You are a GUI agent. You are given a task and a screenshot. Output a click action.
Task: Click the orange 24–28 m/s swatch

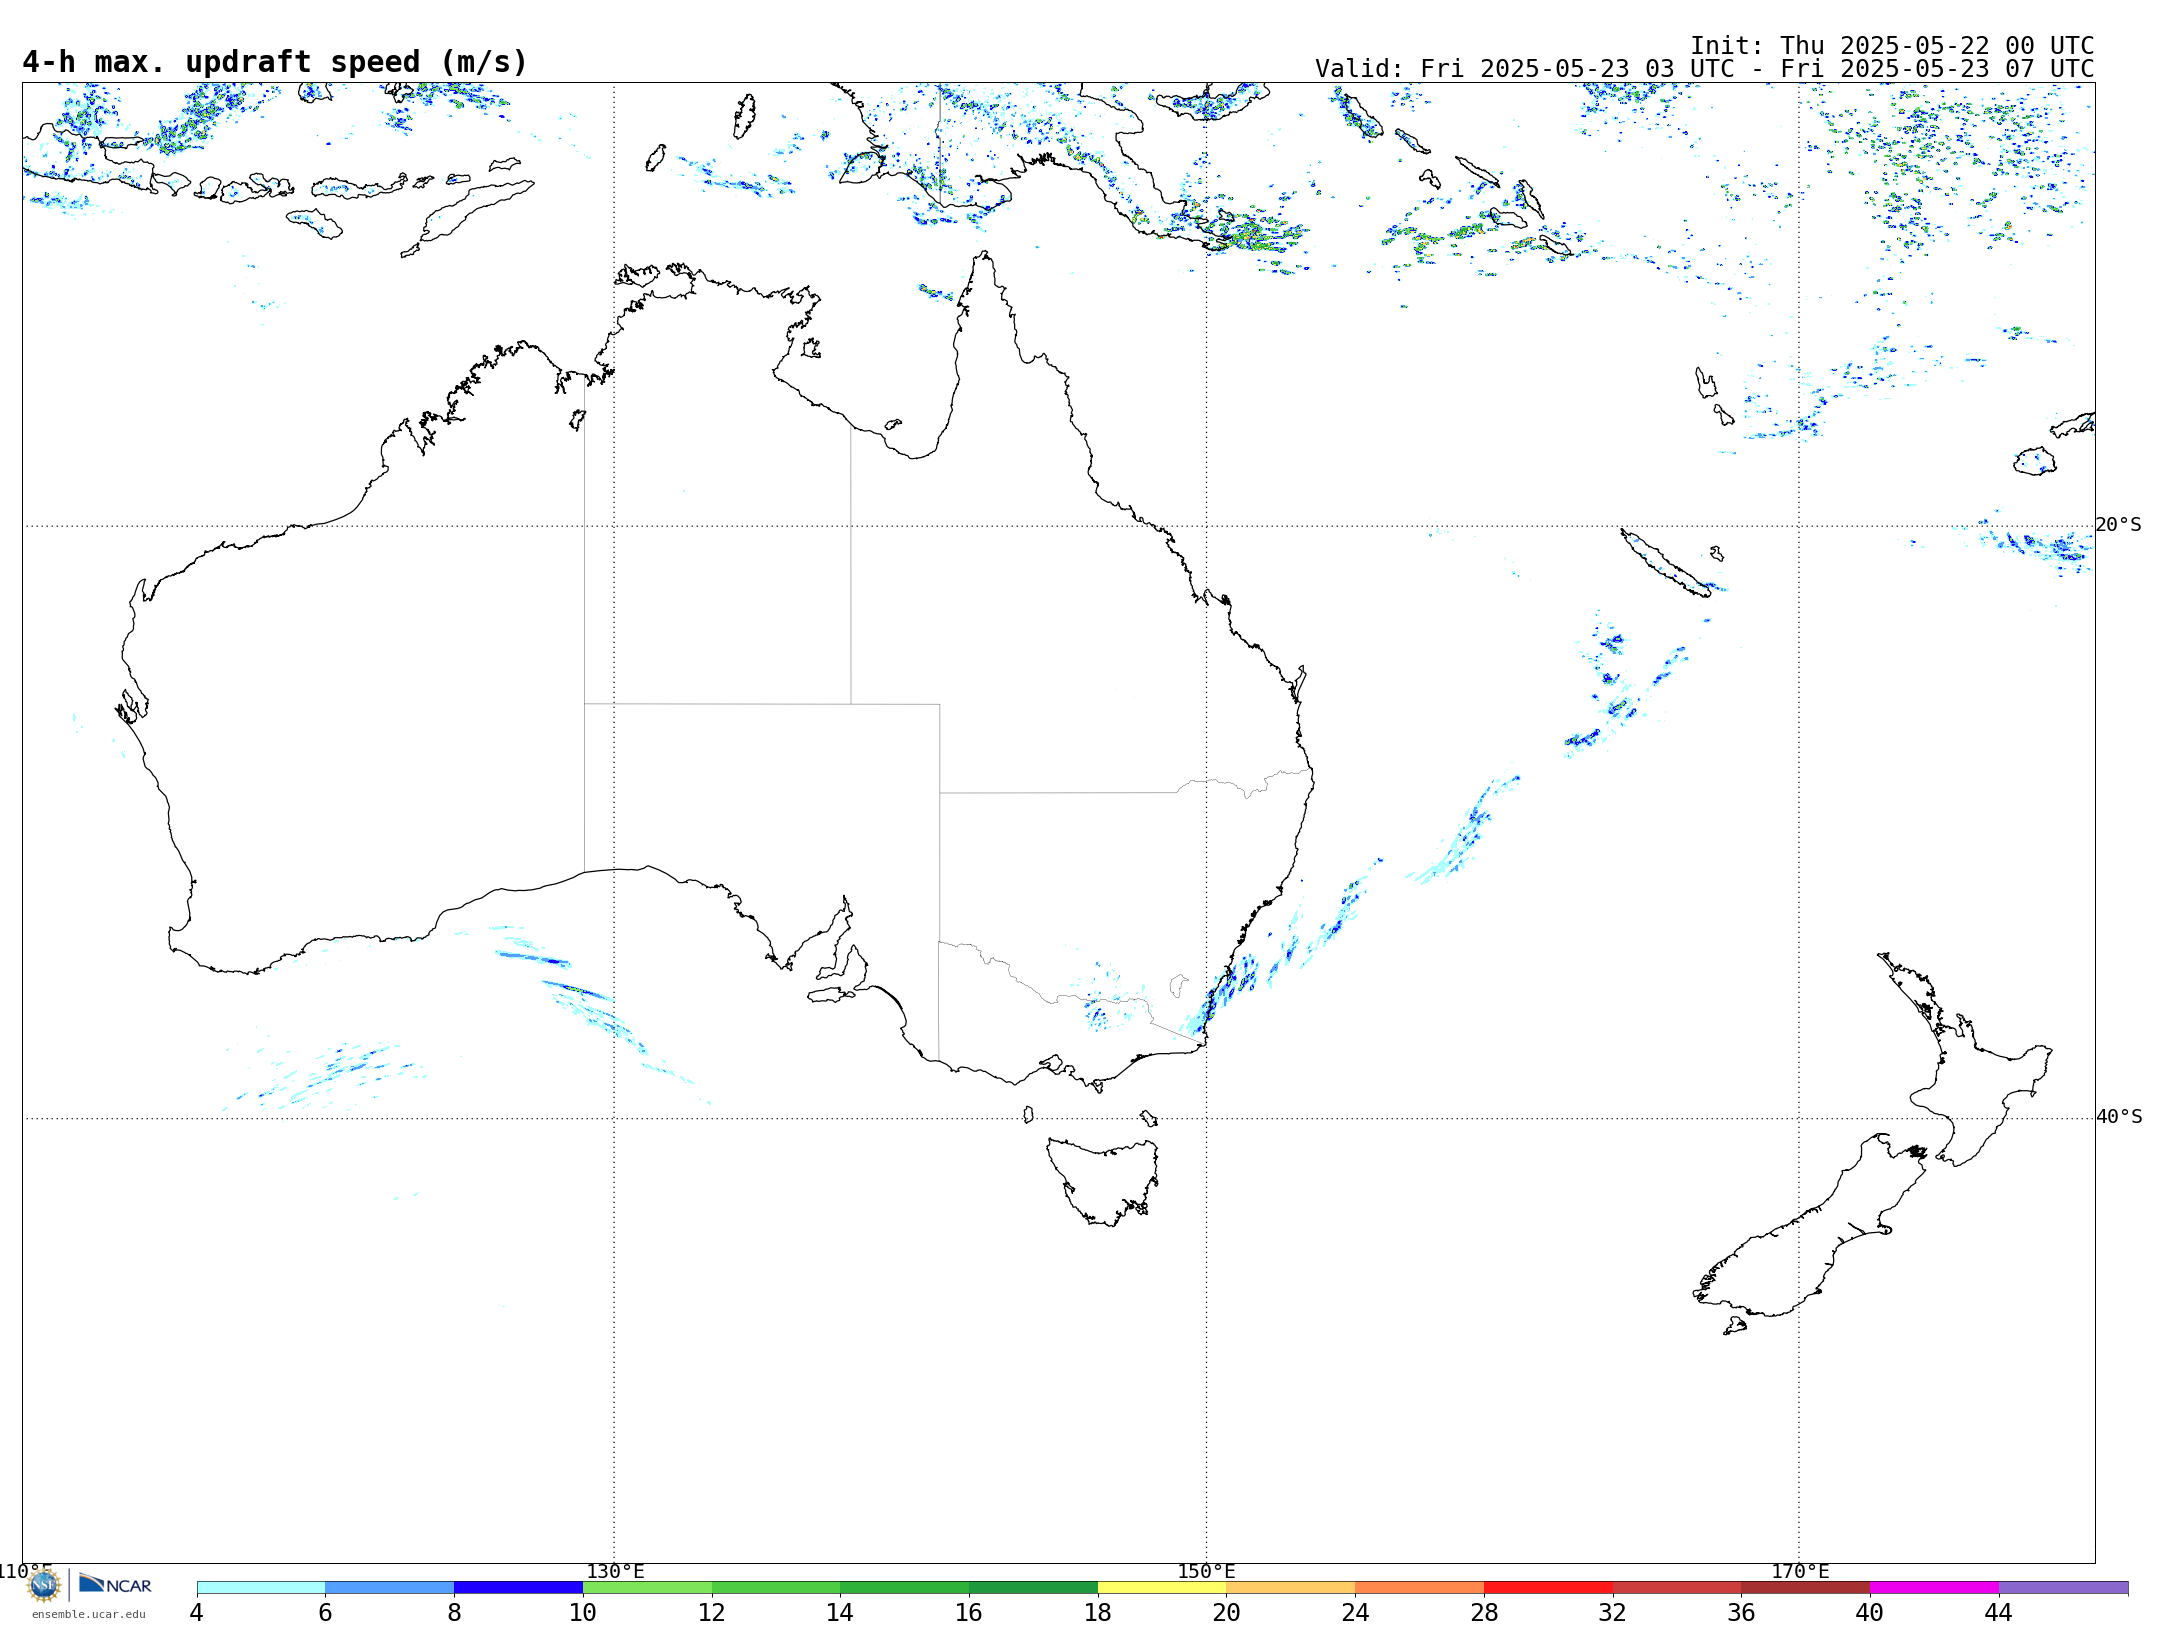(1420, 1588)
